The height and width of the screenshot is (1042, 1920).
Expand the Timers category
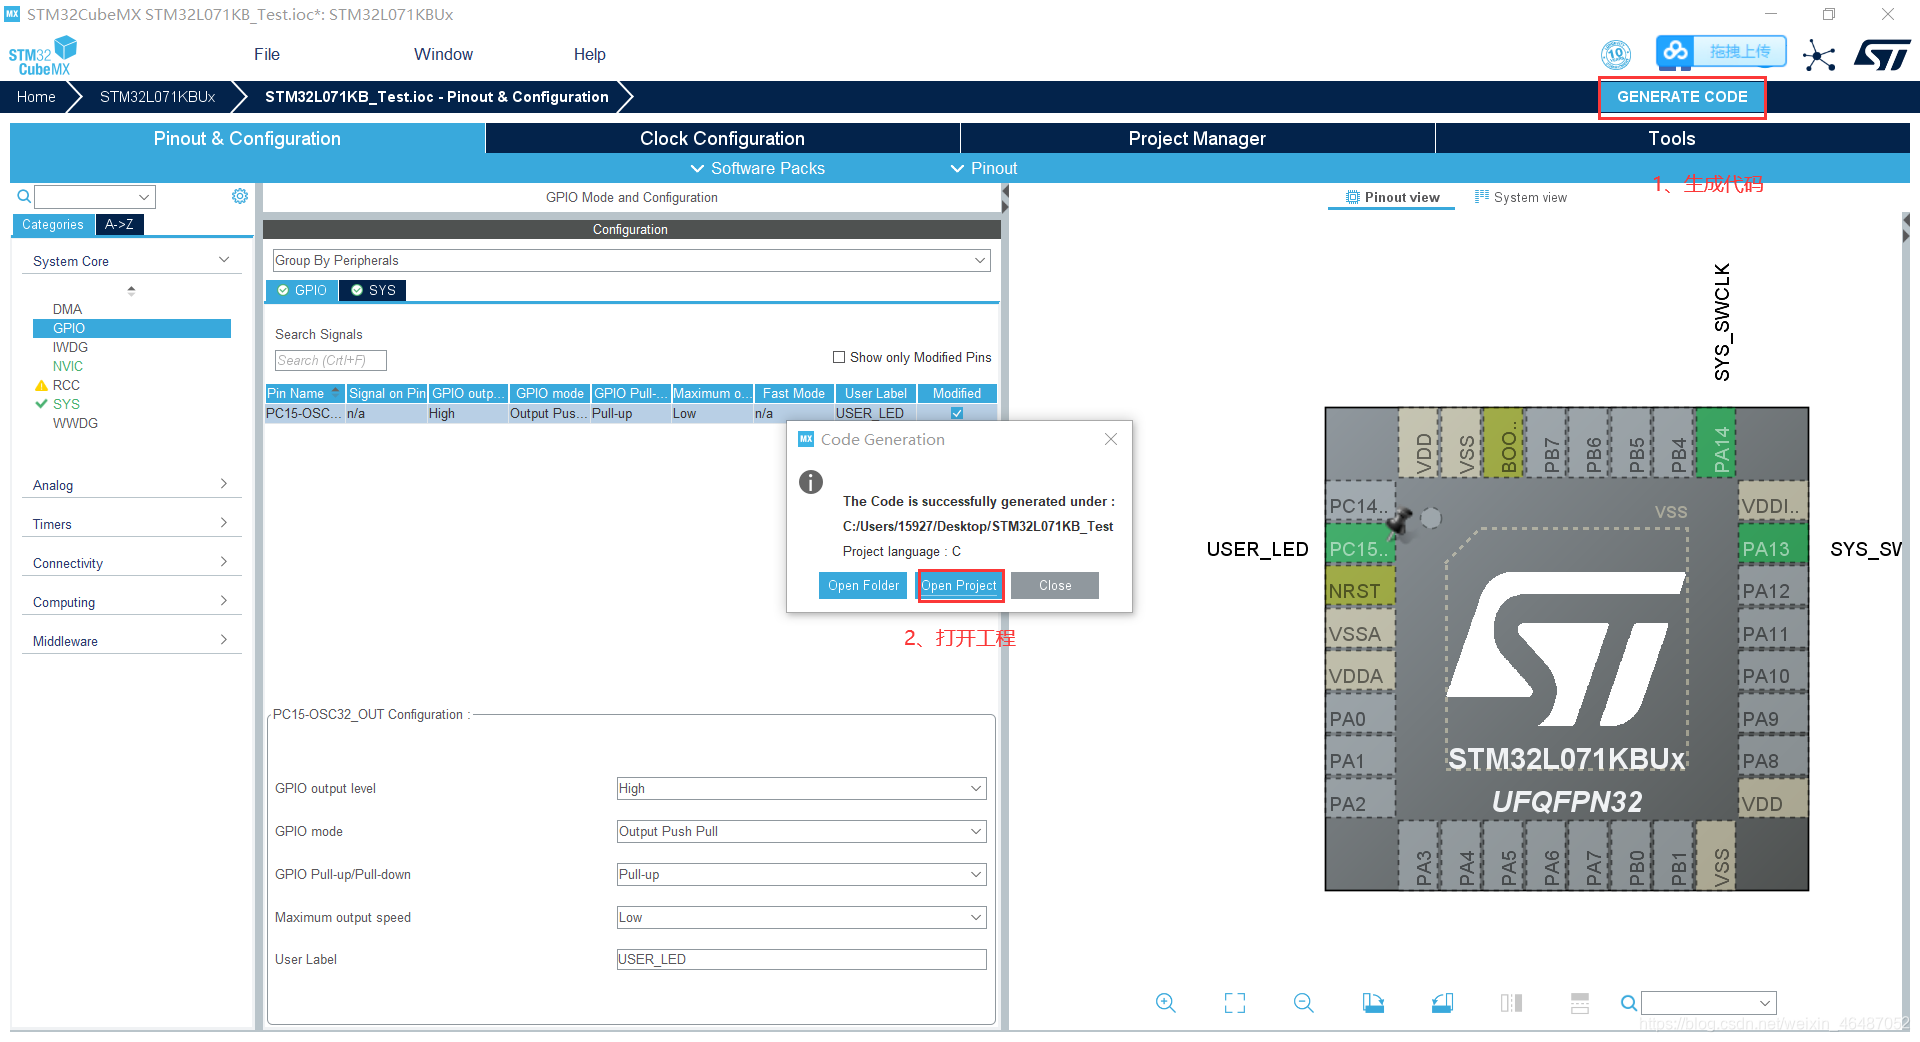click(x=131, y=524)
